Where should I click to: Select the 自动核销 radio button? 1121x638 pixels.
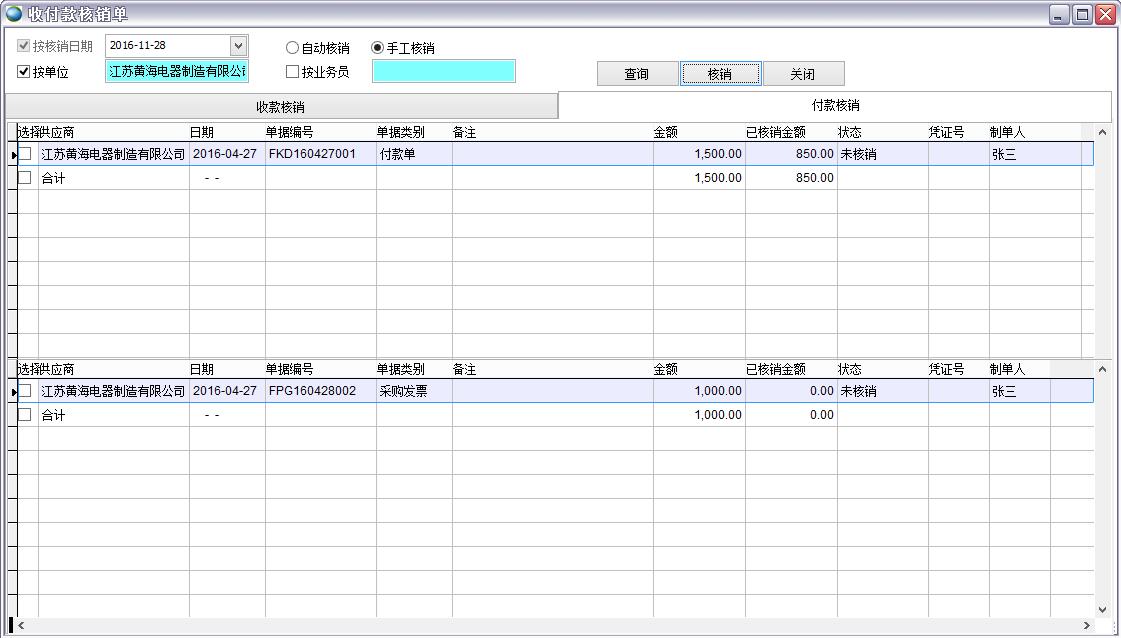[292, 46]
